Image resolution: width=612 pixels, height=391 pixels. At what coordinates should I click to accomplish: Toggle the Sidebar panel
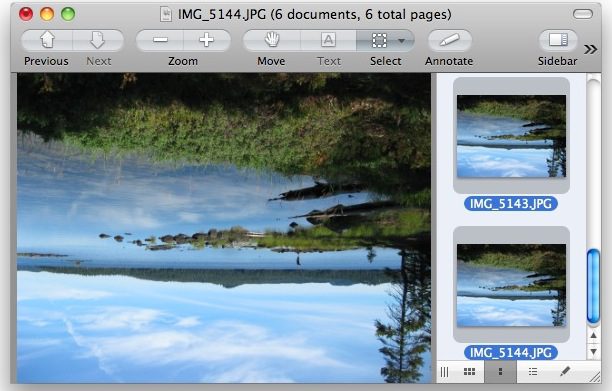558,40
